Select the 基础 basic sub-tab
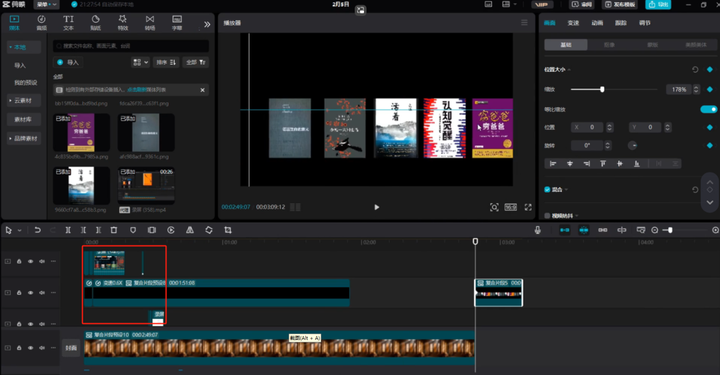The height and width of the screenshot is (375, 720). coord(566,45)
